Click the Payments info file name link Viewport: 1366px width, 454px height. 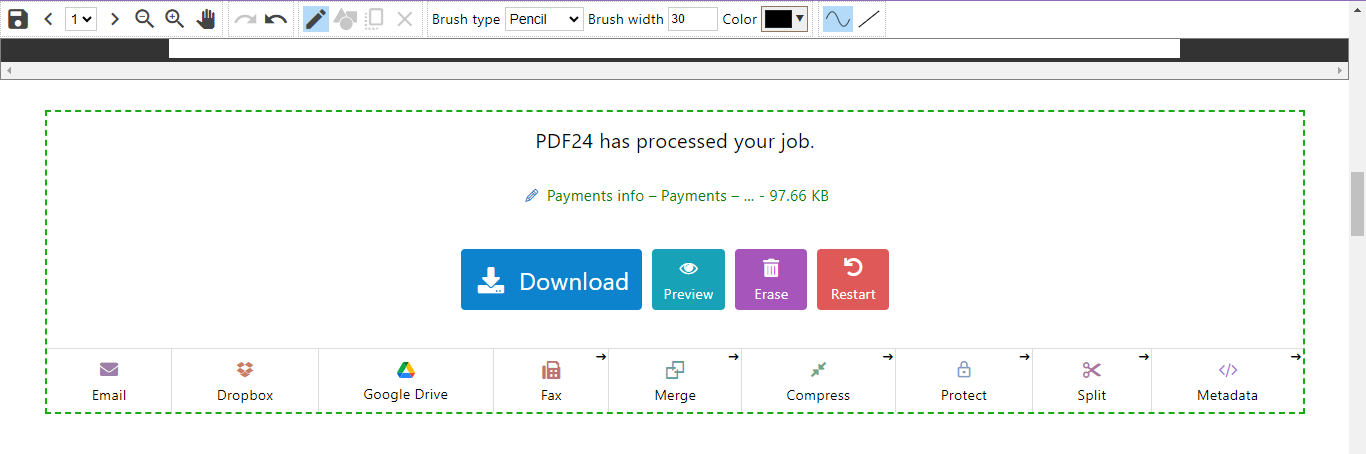(x=688, y=196)
